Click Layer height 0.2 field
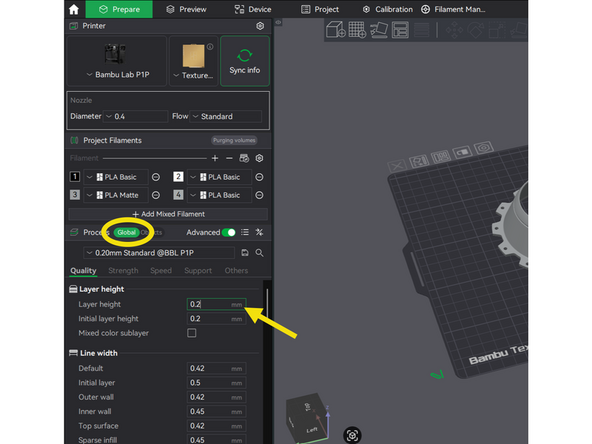The width and height of the screenshot is (592, 444). (216, 304)
